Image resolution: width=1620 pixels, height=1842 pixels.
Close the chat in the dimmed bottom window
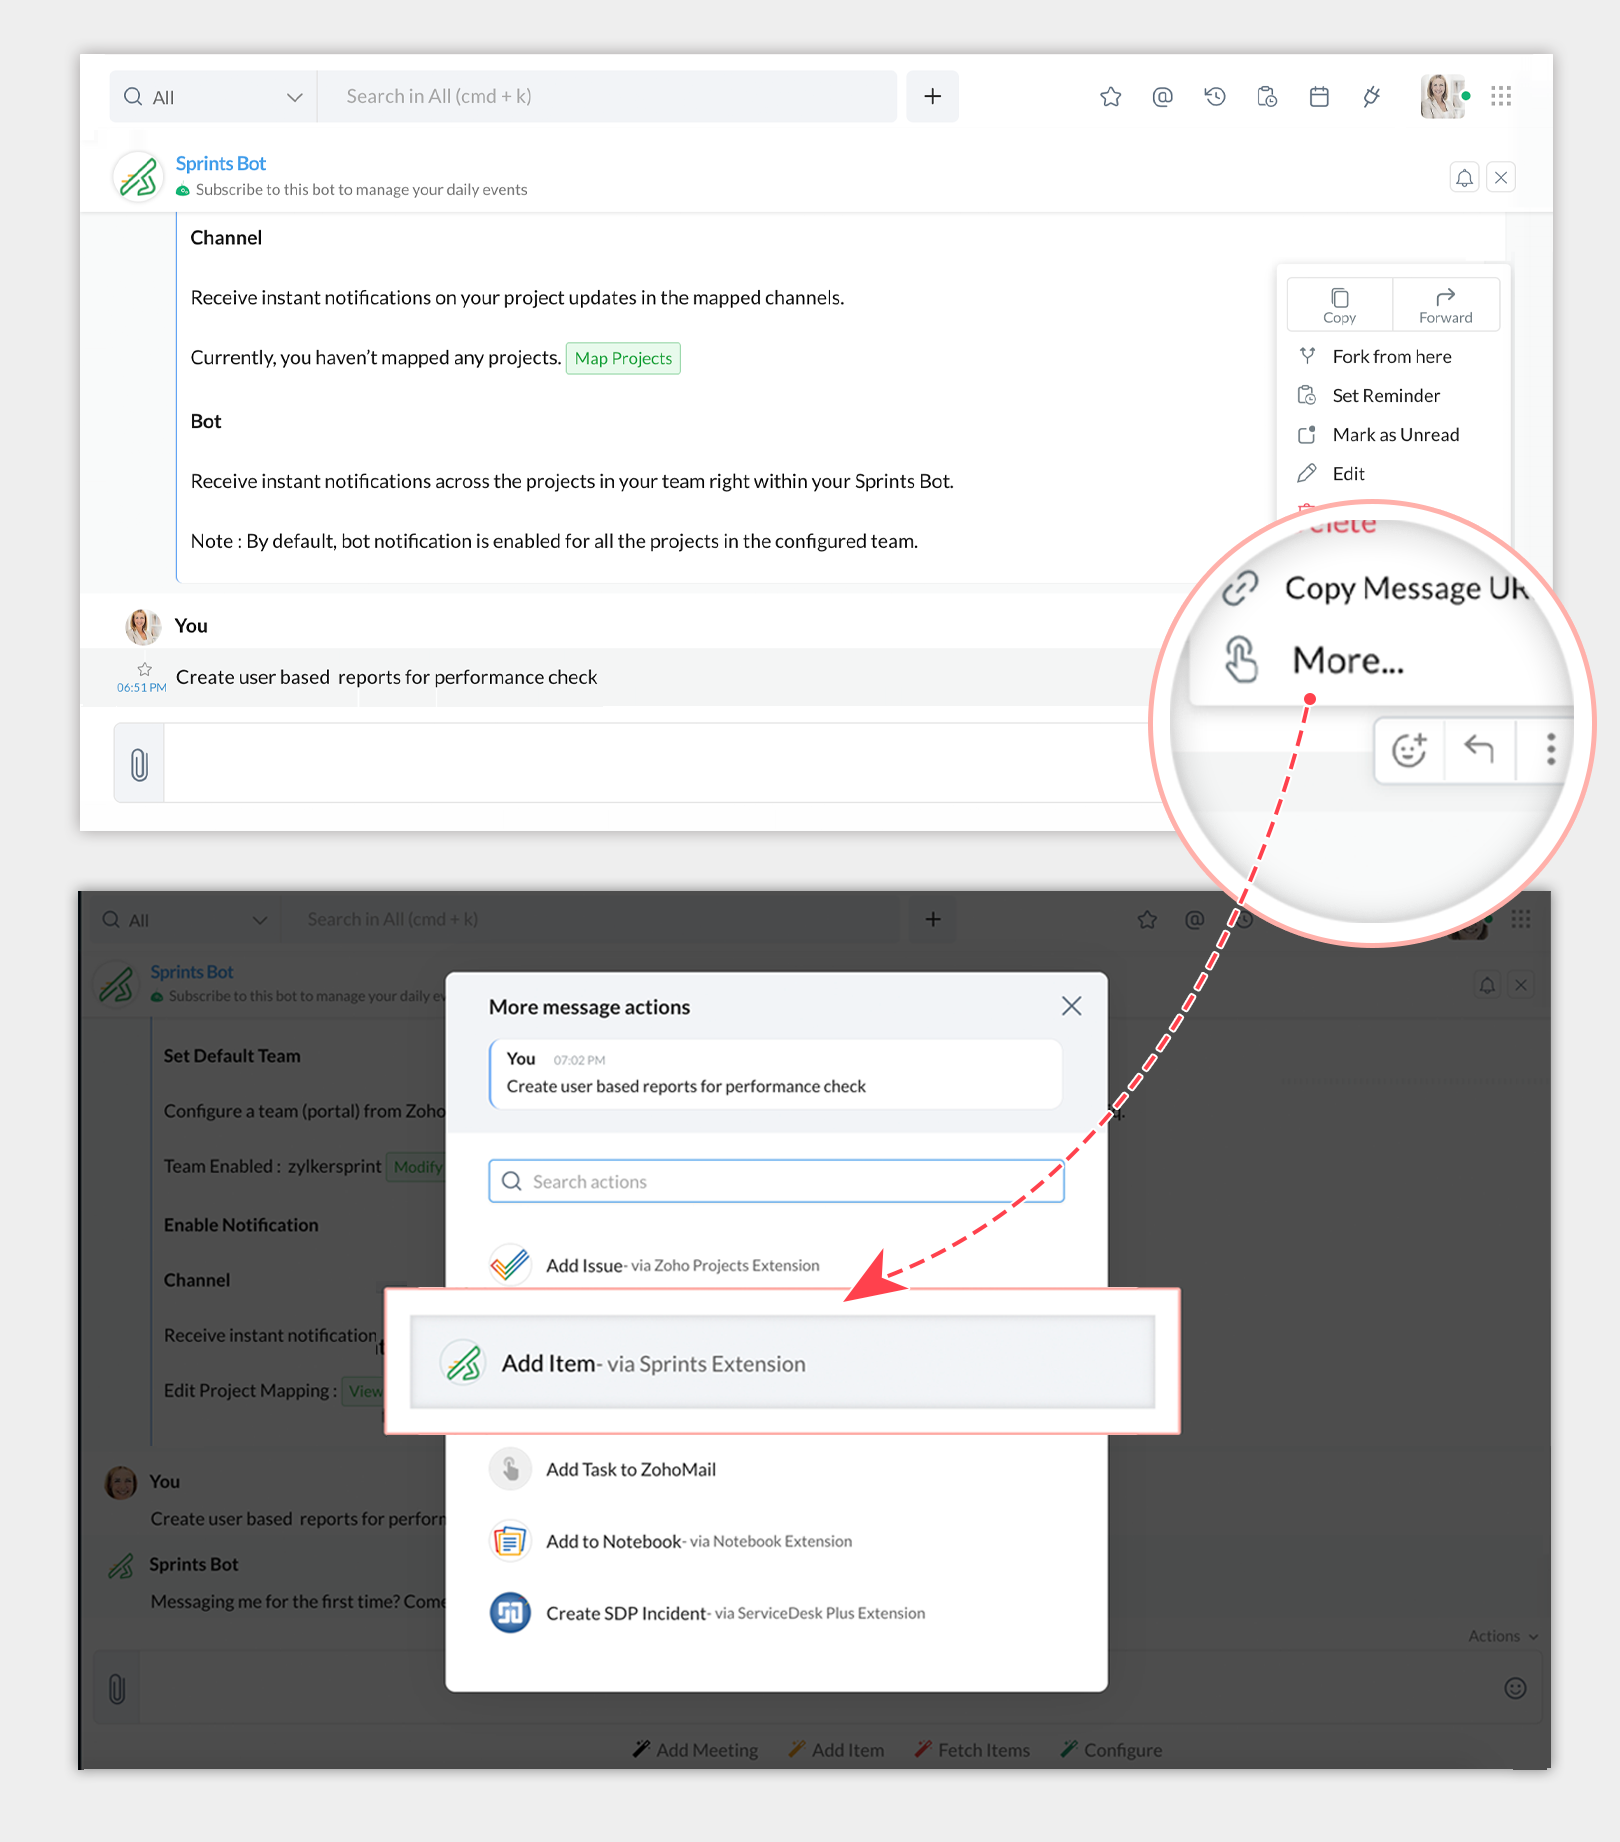[1521, 985]
